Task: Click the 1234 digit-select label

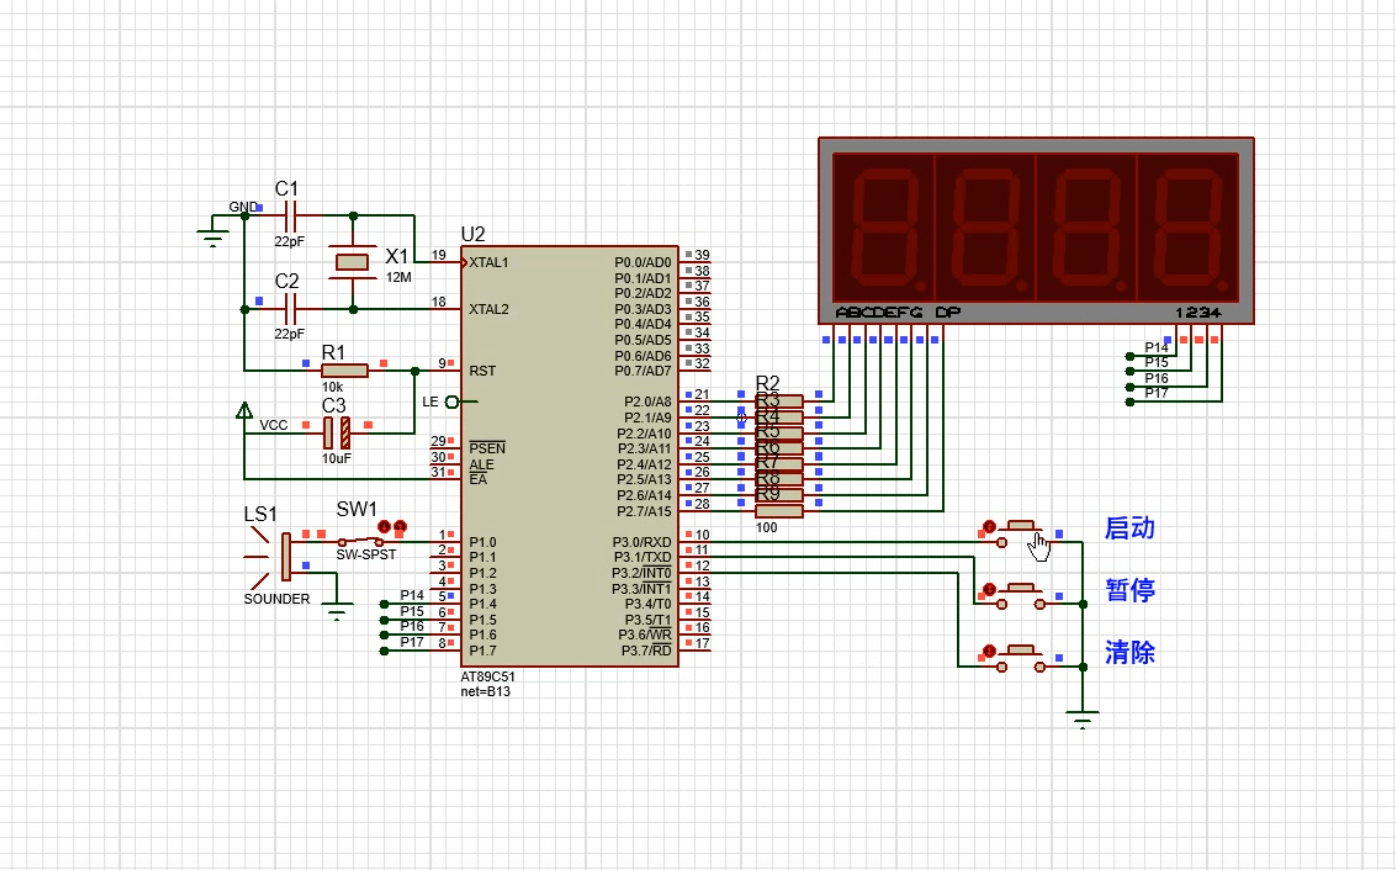Action: pos(1198,313)
